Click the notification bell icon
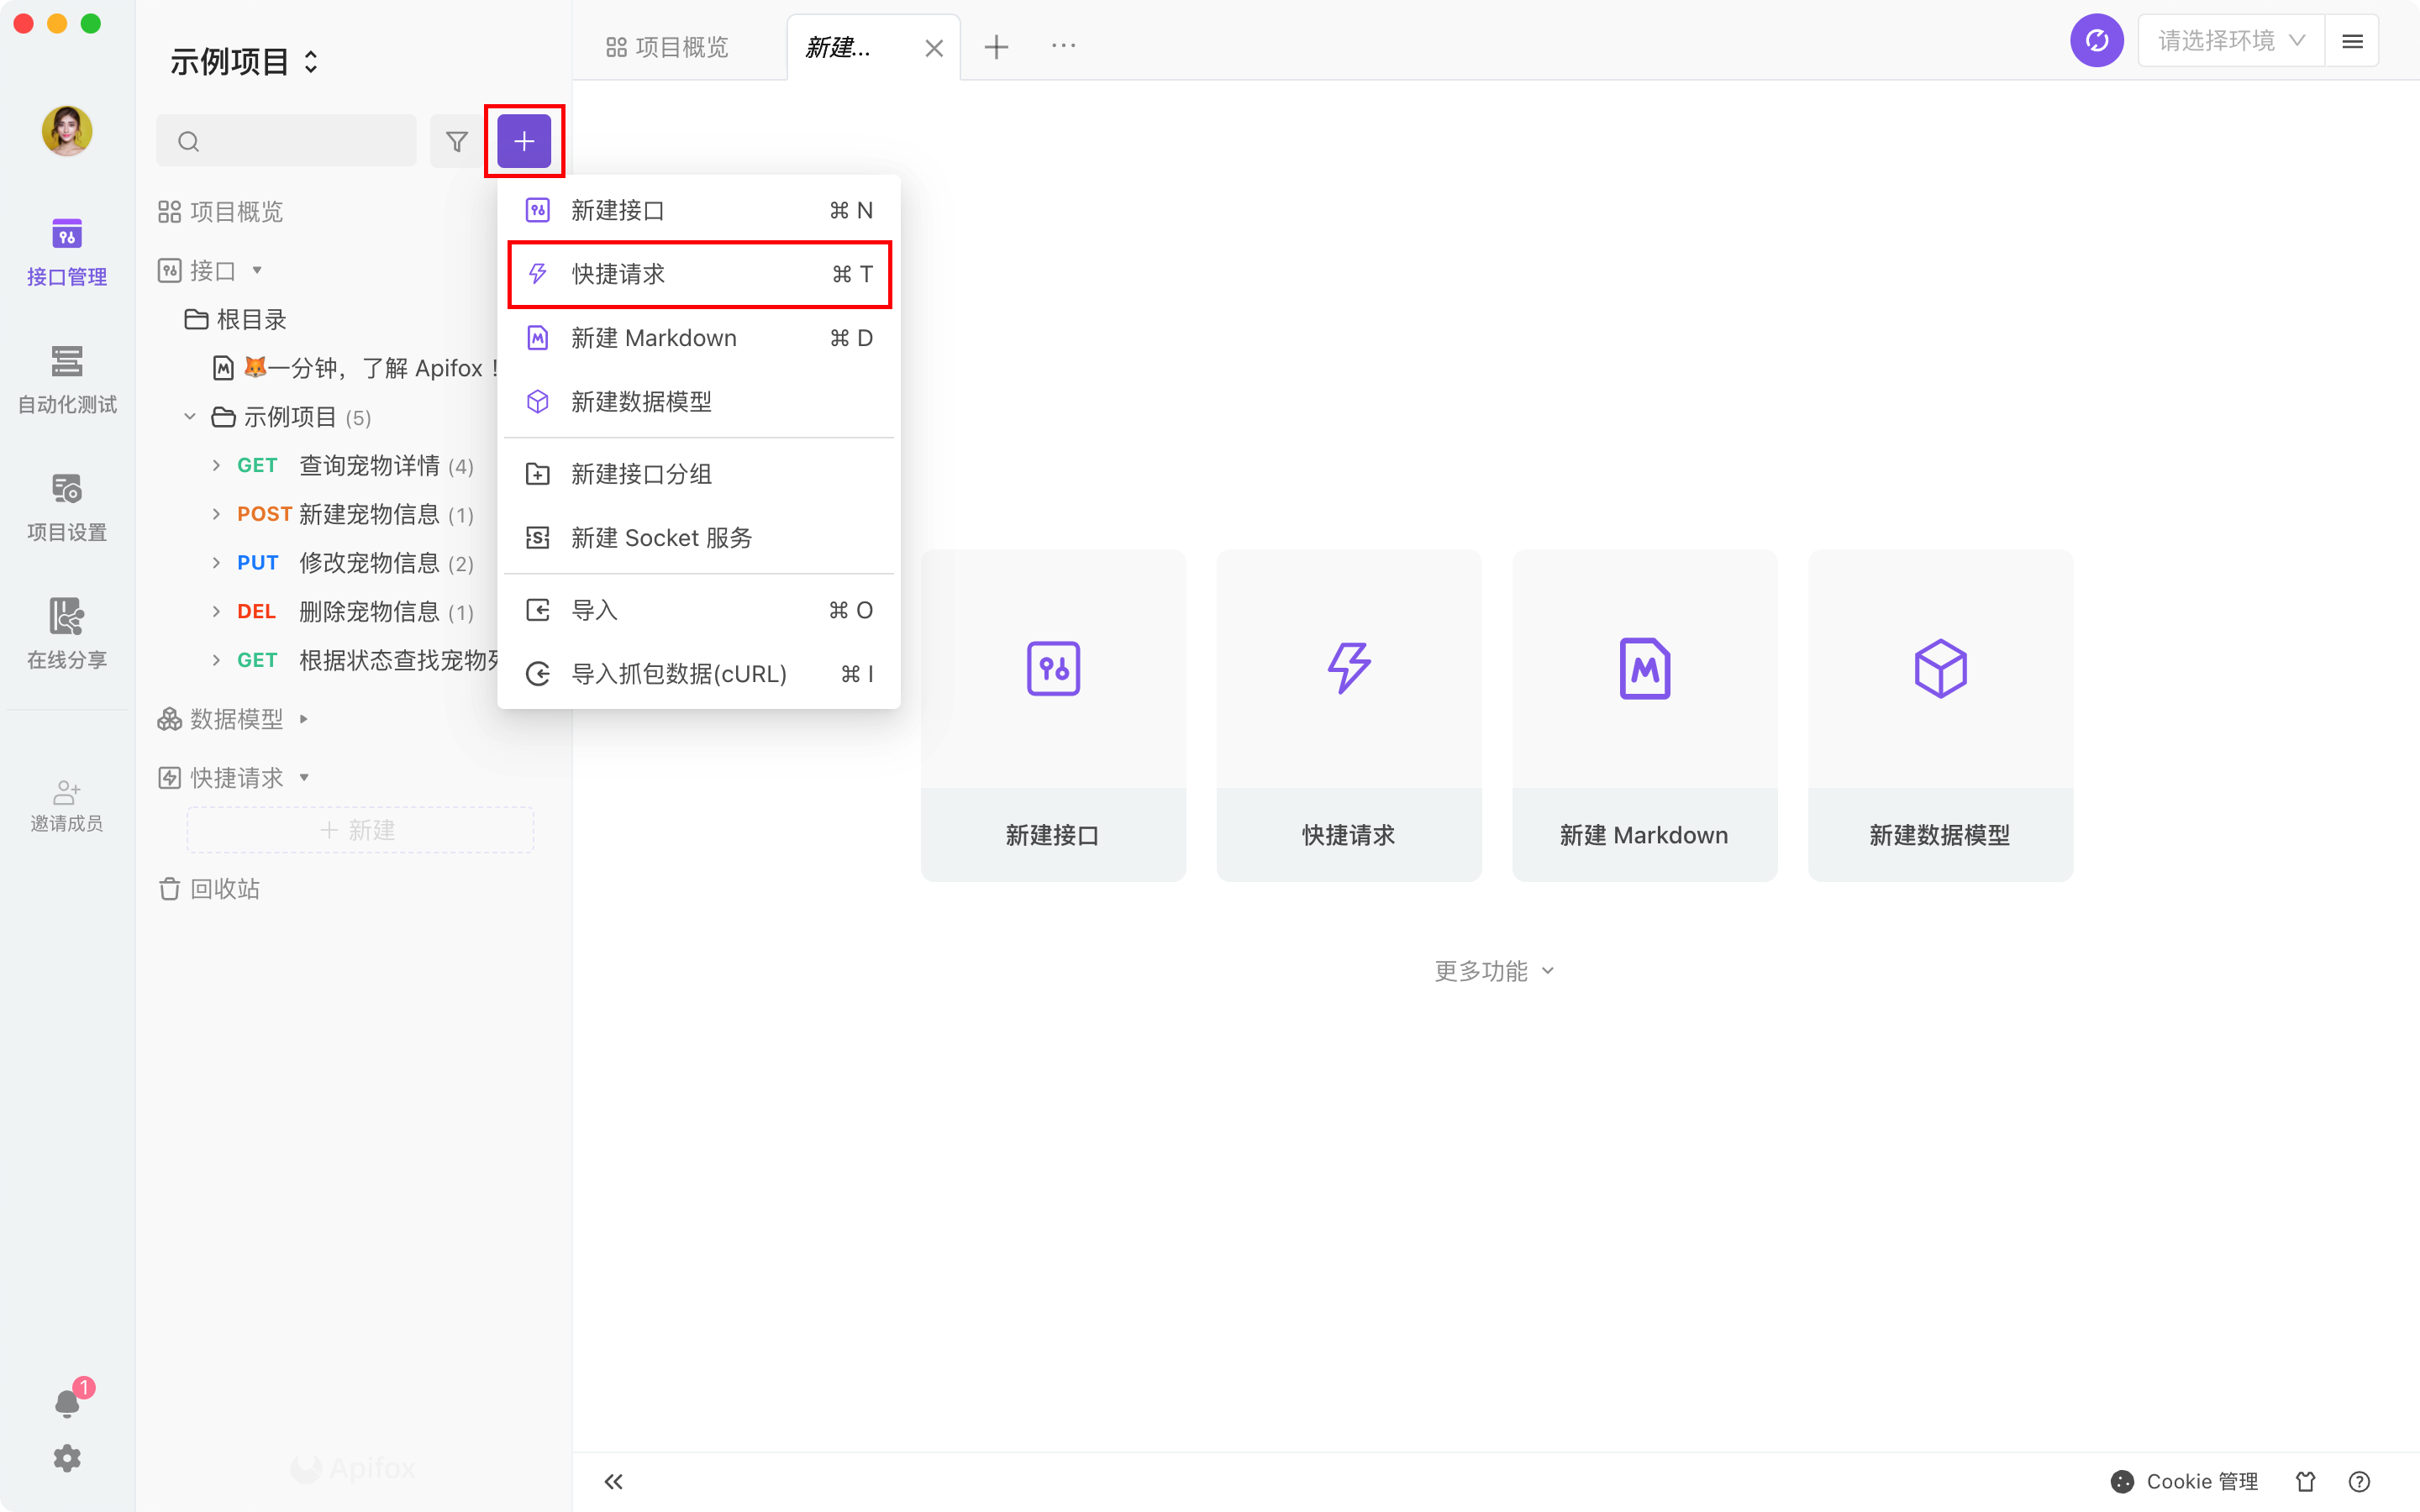The height and width of the screenshot is (1512, 2420). coord(67,1403)
